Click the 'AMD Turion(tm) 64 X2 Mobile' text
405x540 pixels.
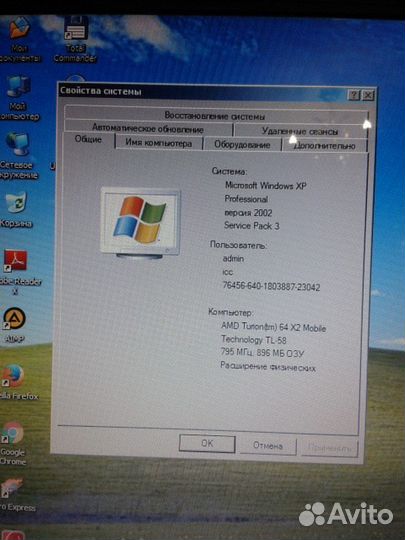(x=273, y=327)
